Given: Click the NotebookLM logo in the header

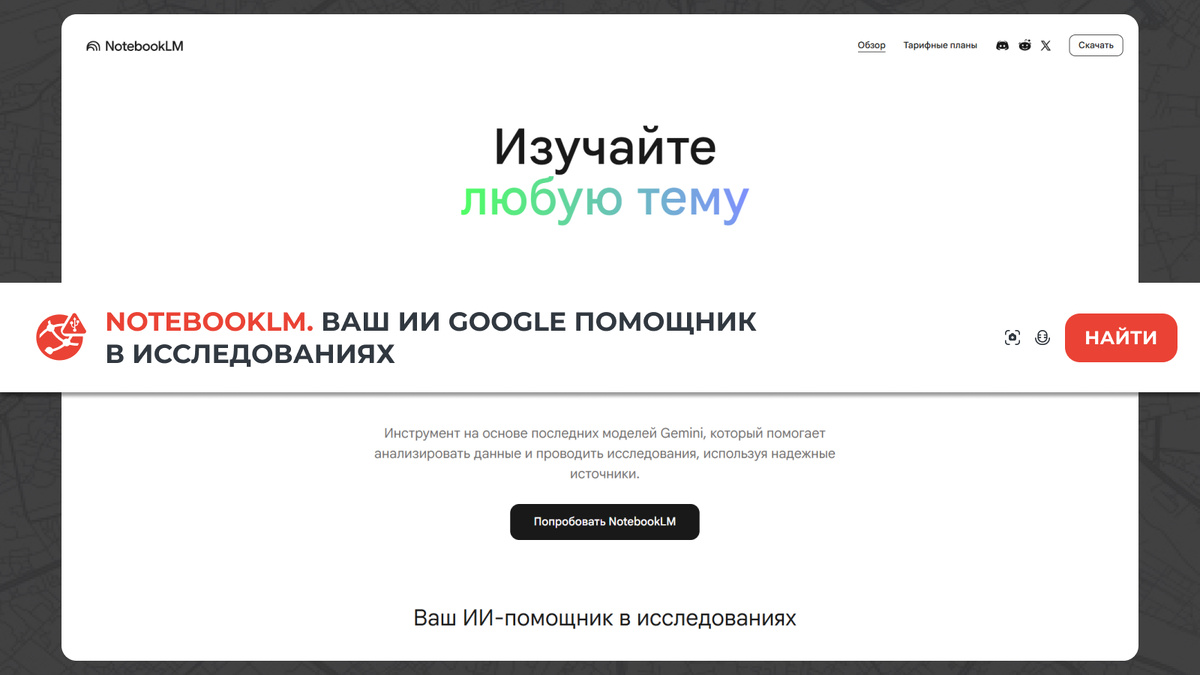Looking at the screenshot, I should pos(135,46).
